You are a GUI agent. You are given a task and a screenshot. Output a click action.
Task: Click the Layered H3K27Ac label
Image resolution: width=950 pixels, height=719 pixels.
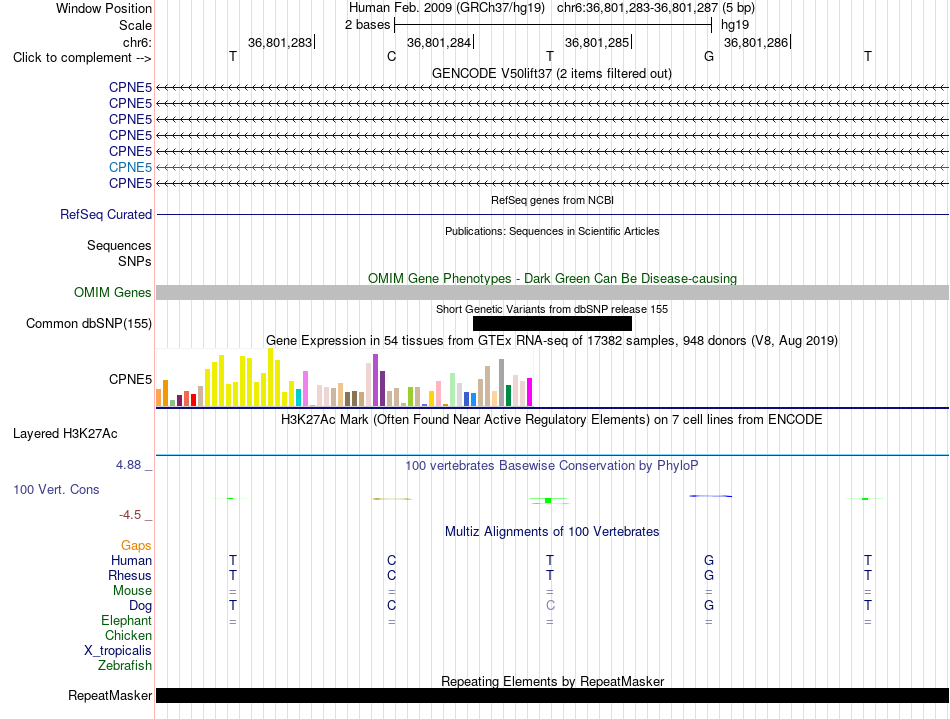click(x=65, y=434)
